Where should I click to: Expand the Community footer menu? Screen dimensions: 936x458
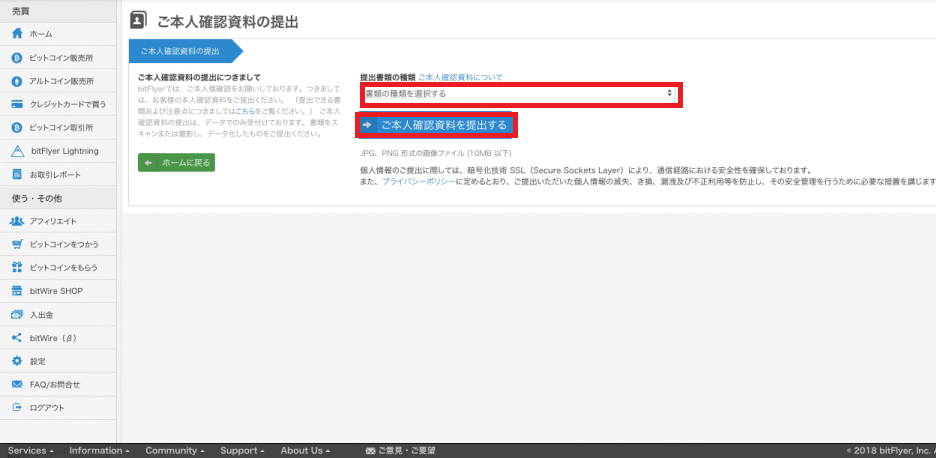pos(175,451)
